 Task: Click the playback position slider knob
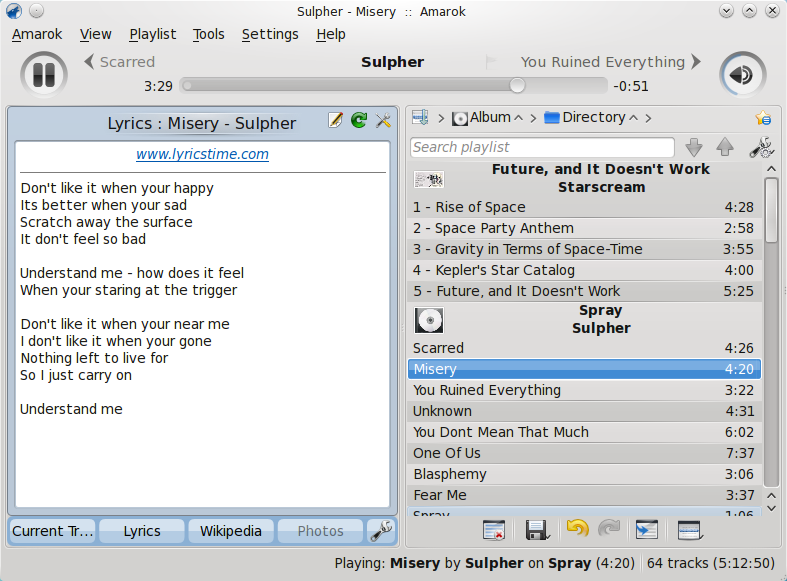tap(517, 86)
